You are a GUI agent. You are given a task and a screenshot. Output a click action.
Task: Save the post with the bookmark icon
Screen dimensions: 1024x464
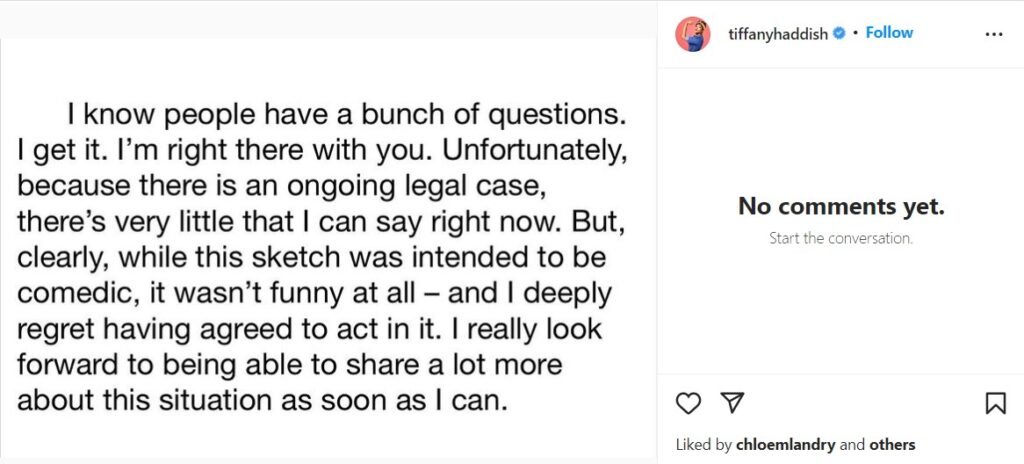995,403
